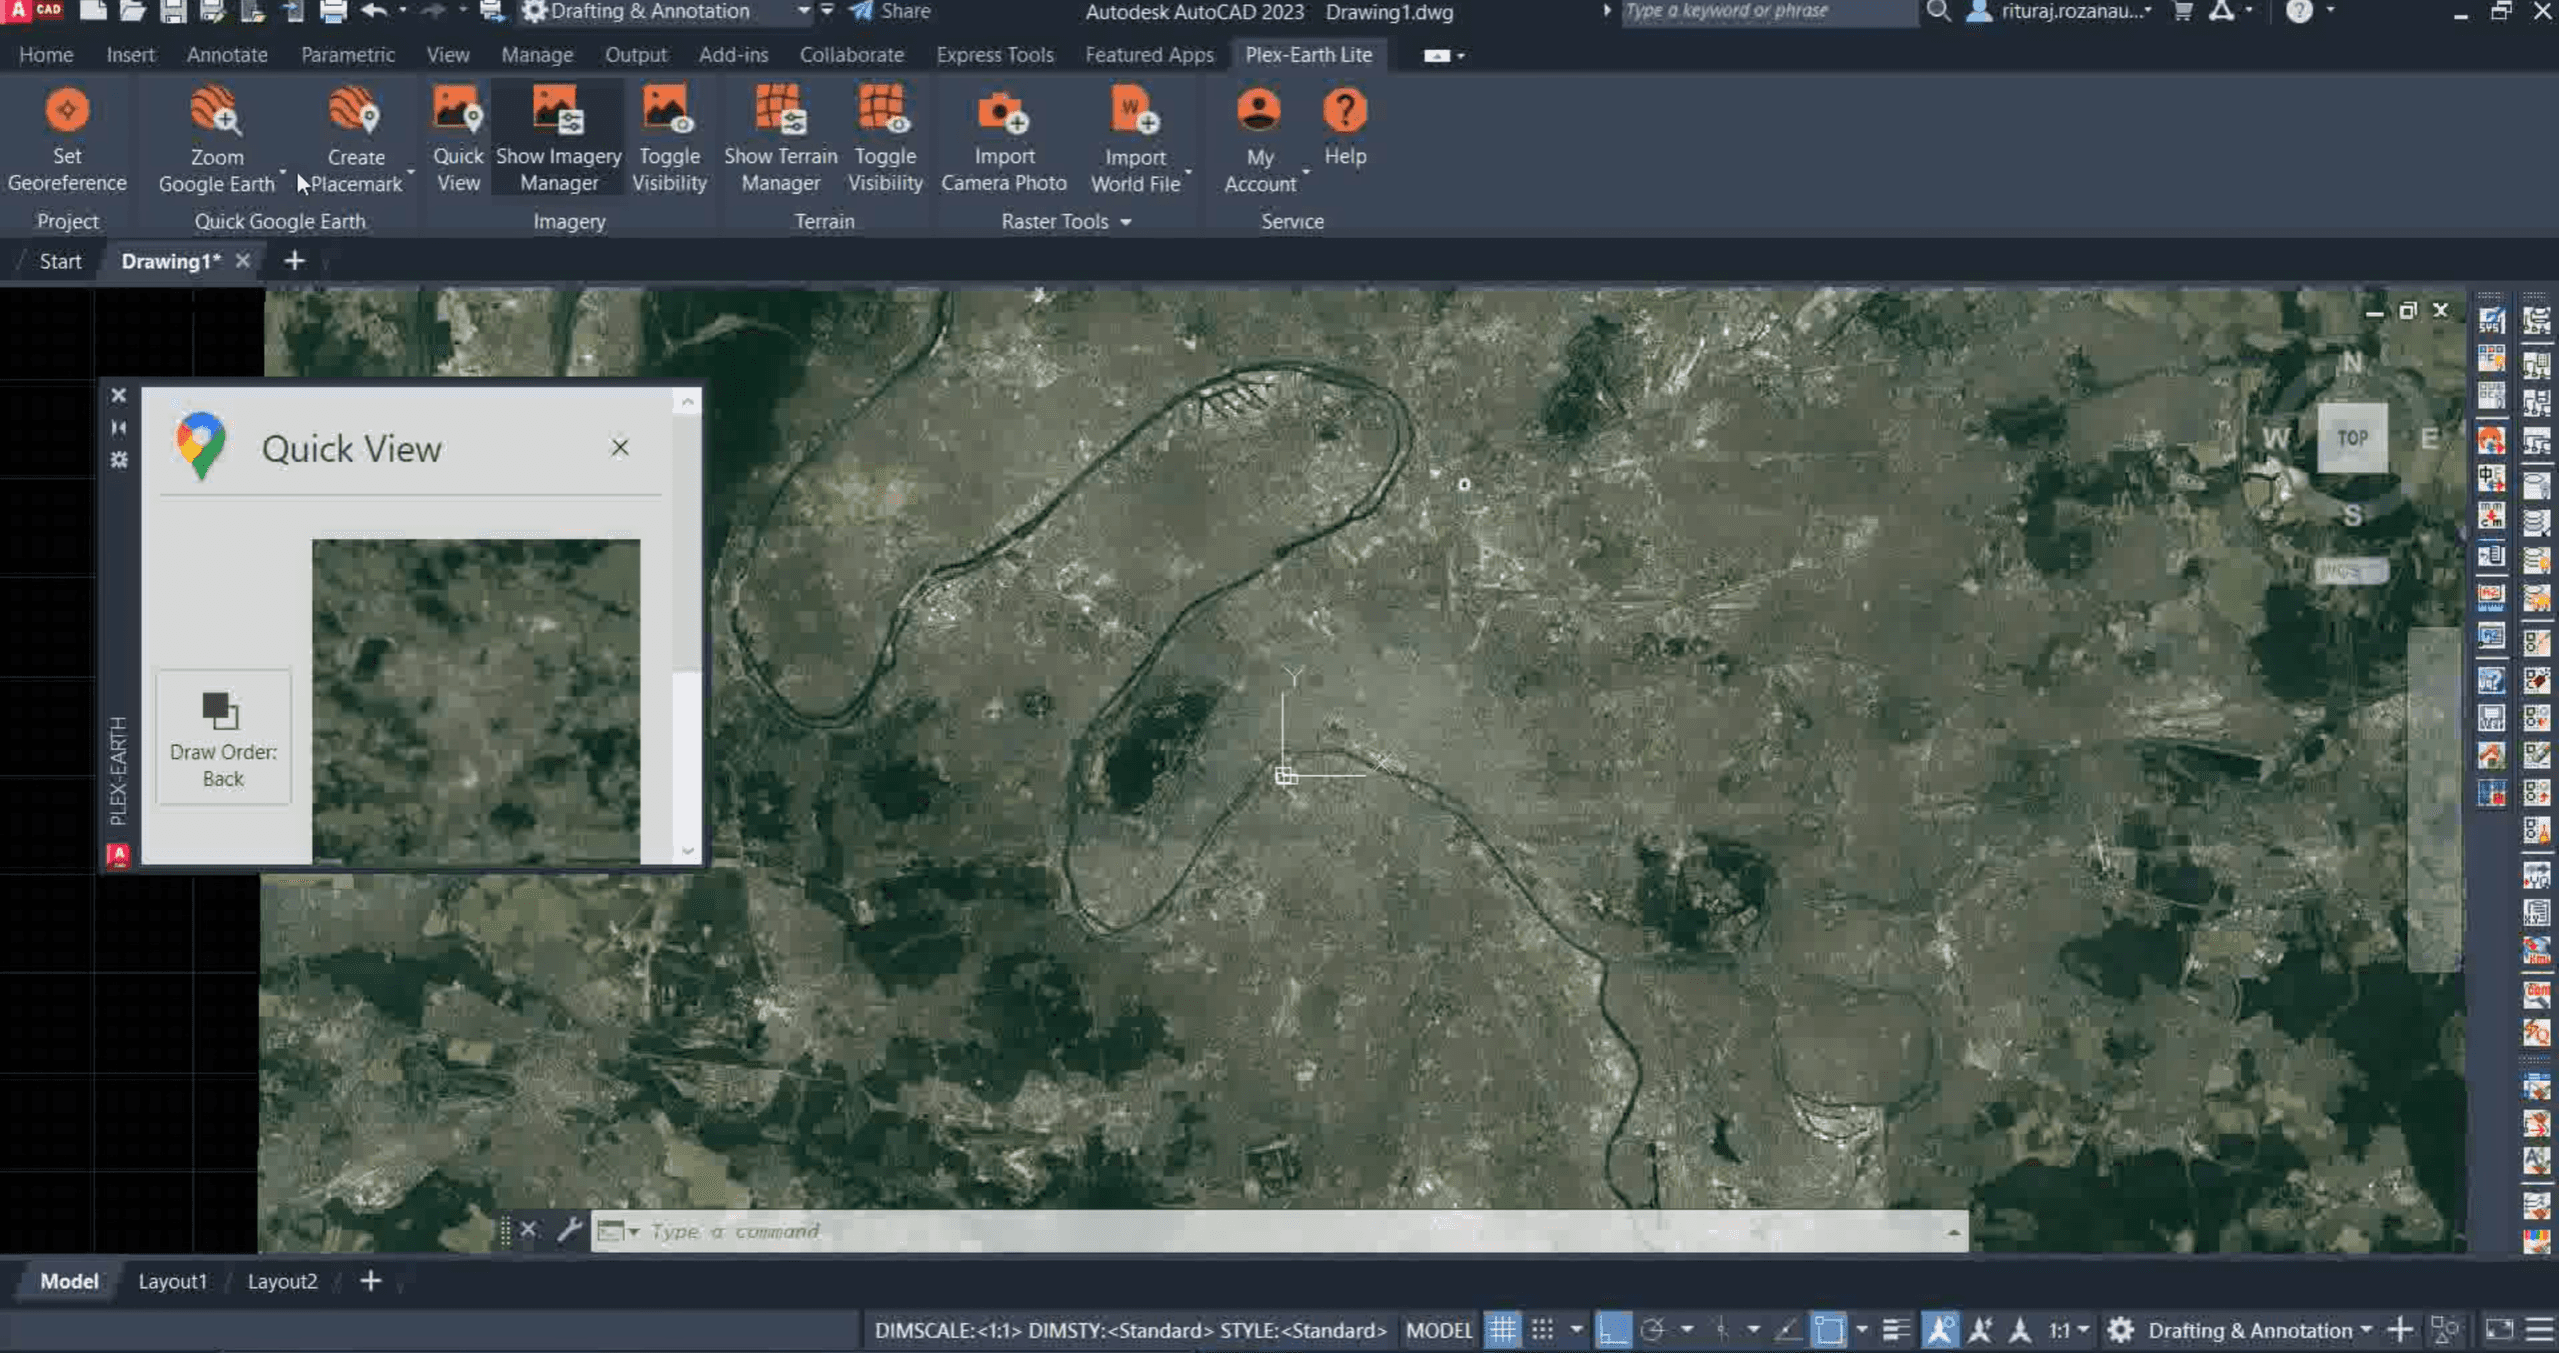Switch to the Layout1 tab
This screenshot has width=2559, height=1353.
pos(172,1281)
